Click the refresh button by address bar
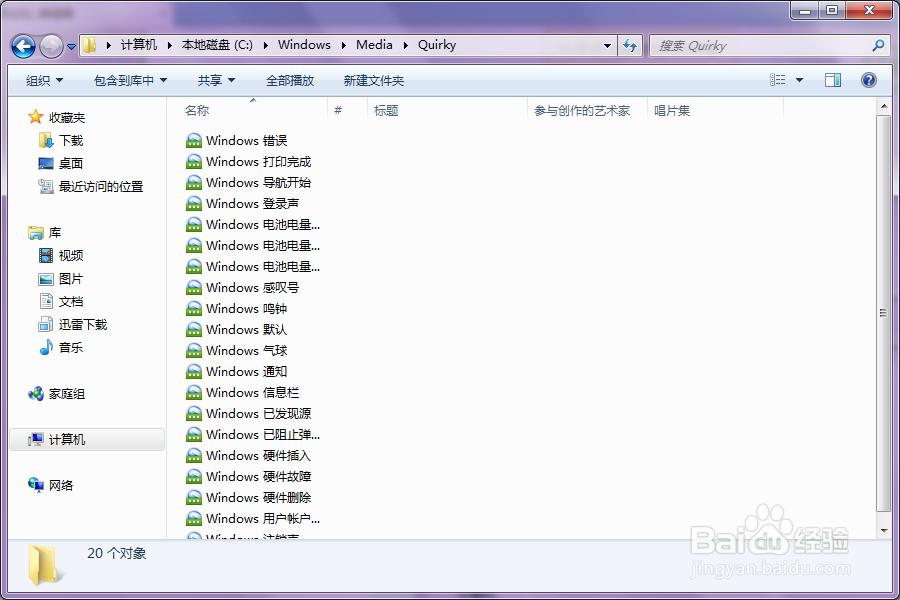 tap(630, 46)
